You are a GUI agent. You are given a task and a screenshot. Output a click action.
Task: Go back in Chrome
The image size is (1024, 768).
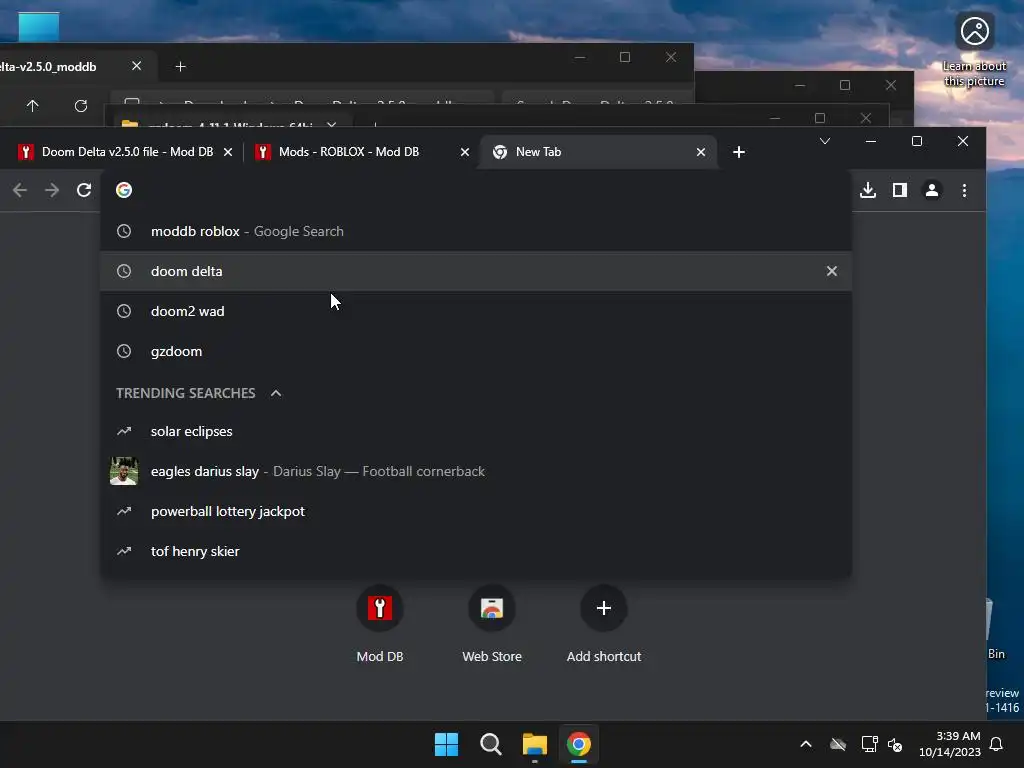(x=20, y=190)
